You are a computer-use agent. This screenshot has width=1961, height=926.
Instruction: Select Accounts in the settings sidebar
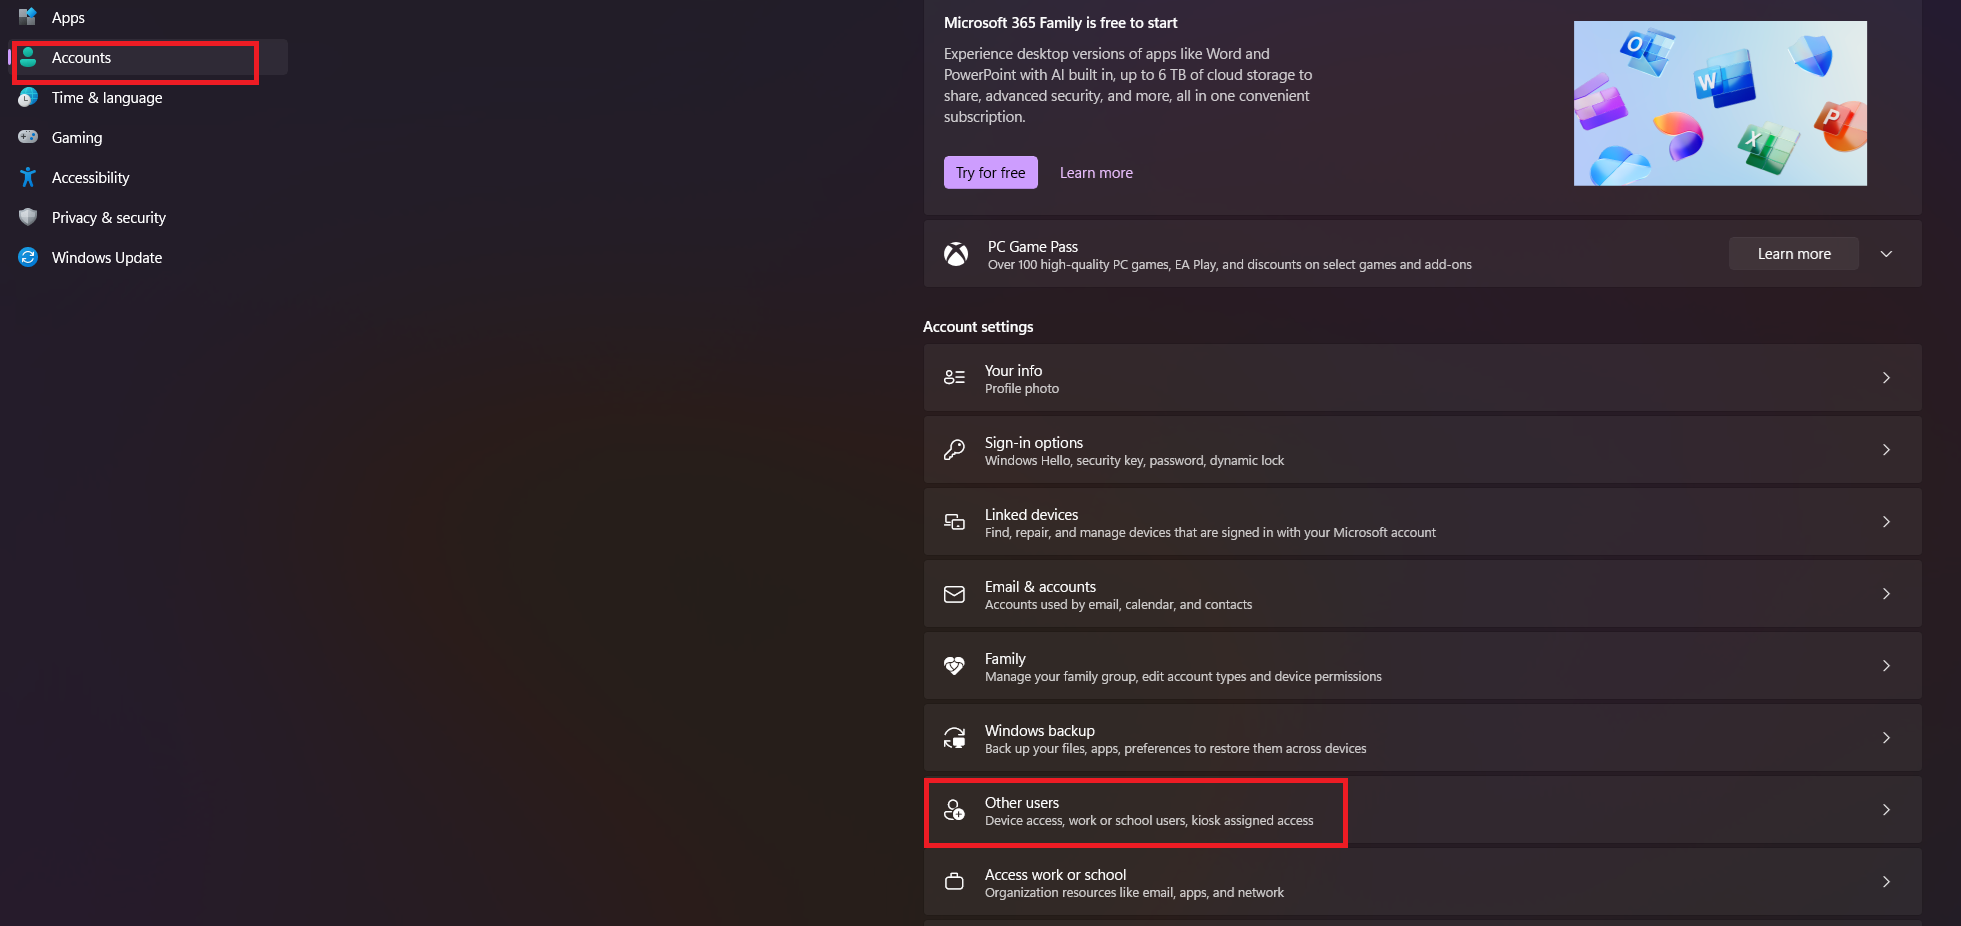[x=149, y=57]
